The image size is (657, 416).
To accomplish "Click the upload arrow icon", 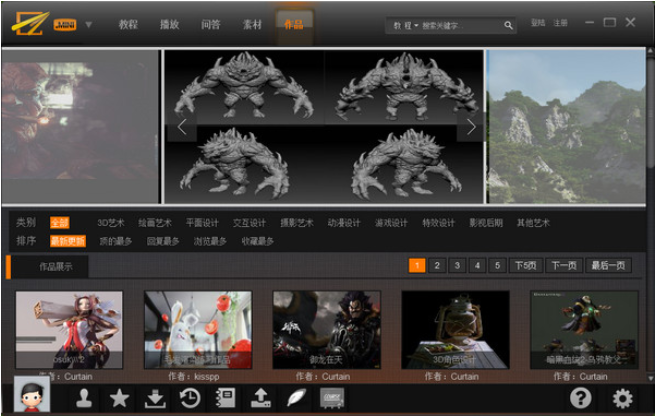I will coord(261,398).
